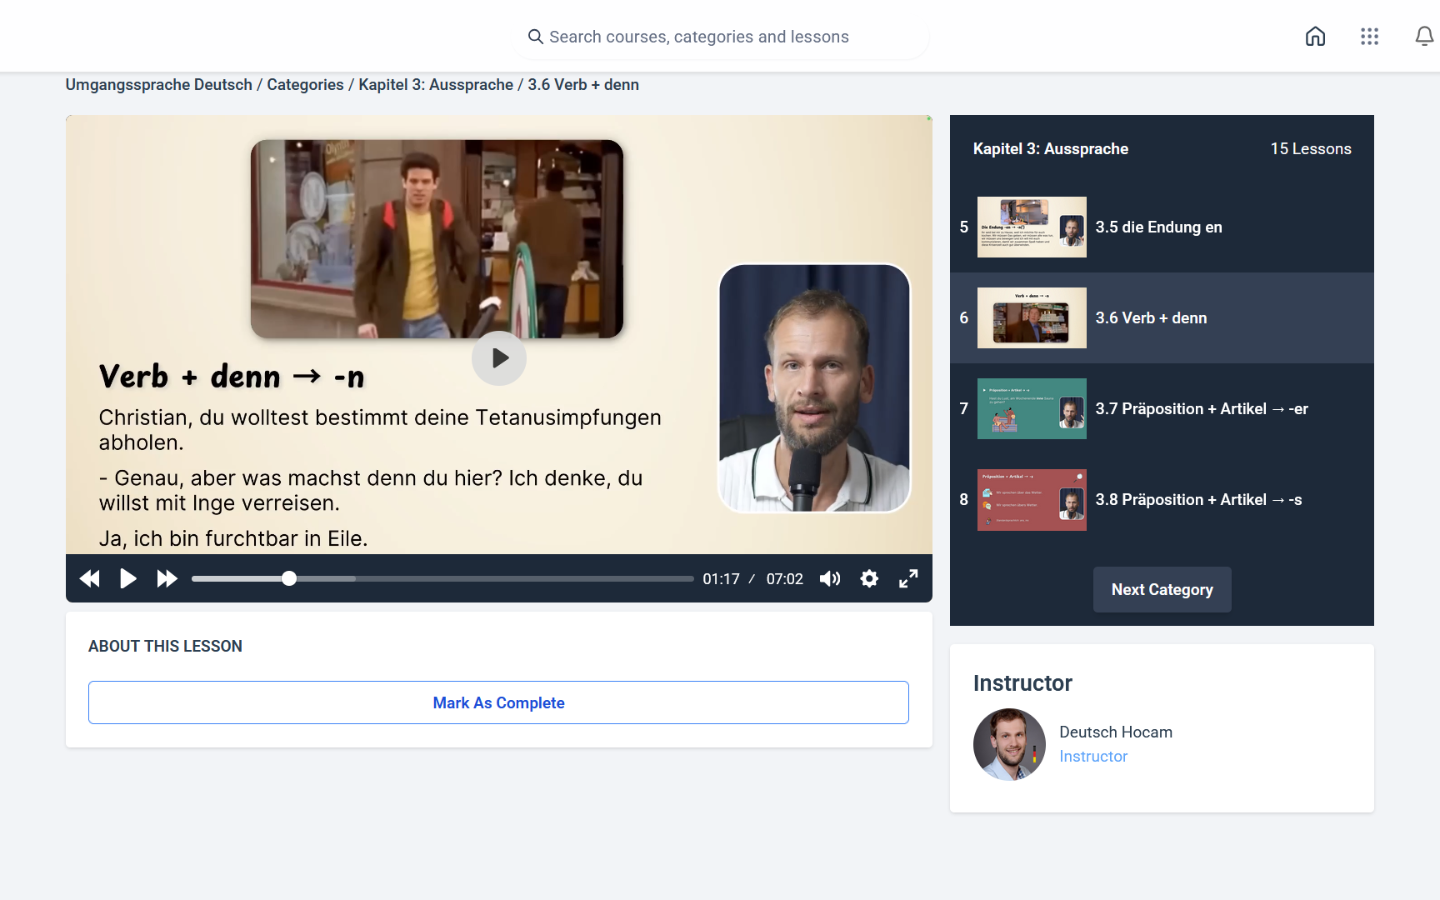Skip forward with the fast-forward button

click(x=167, y=579)
